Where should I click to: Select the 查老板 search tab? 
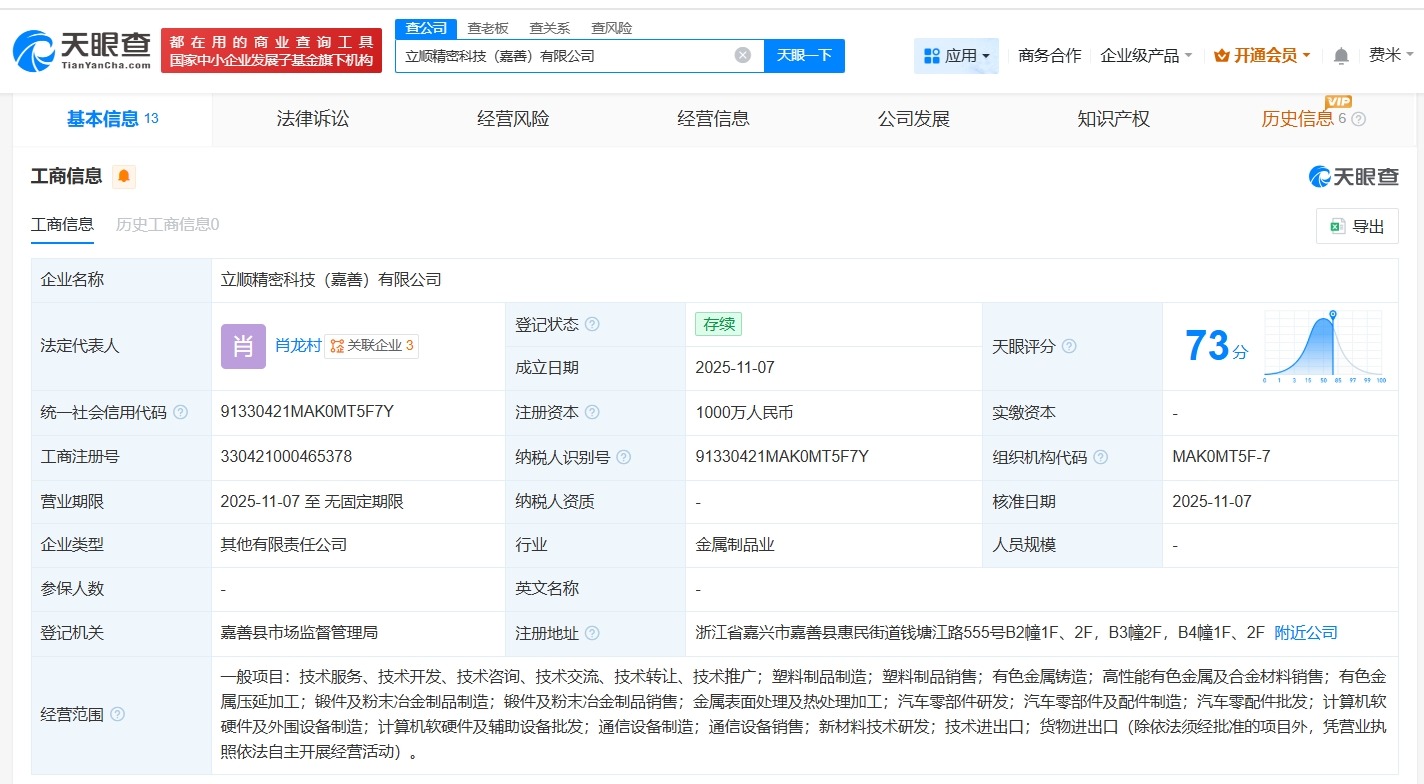[487, 27]
